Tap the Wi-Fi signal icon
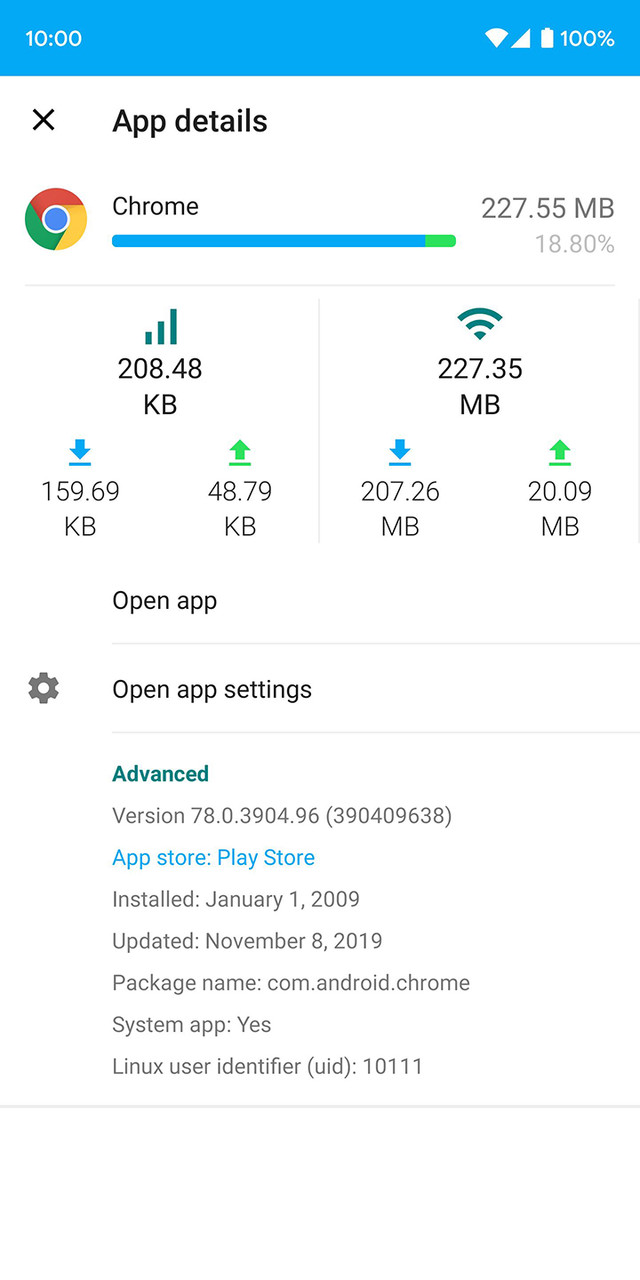640x1280 pixels. pyautogui.click(x=480, y=322)
